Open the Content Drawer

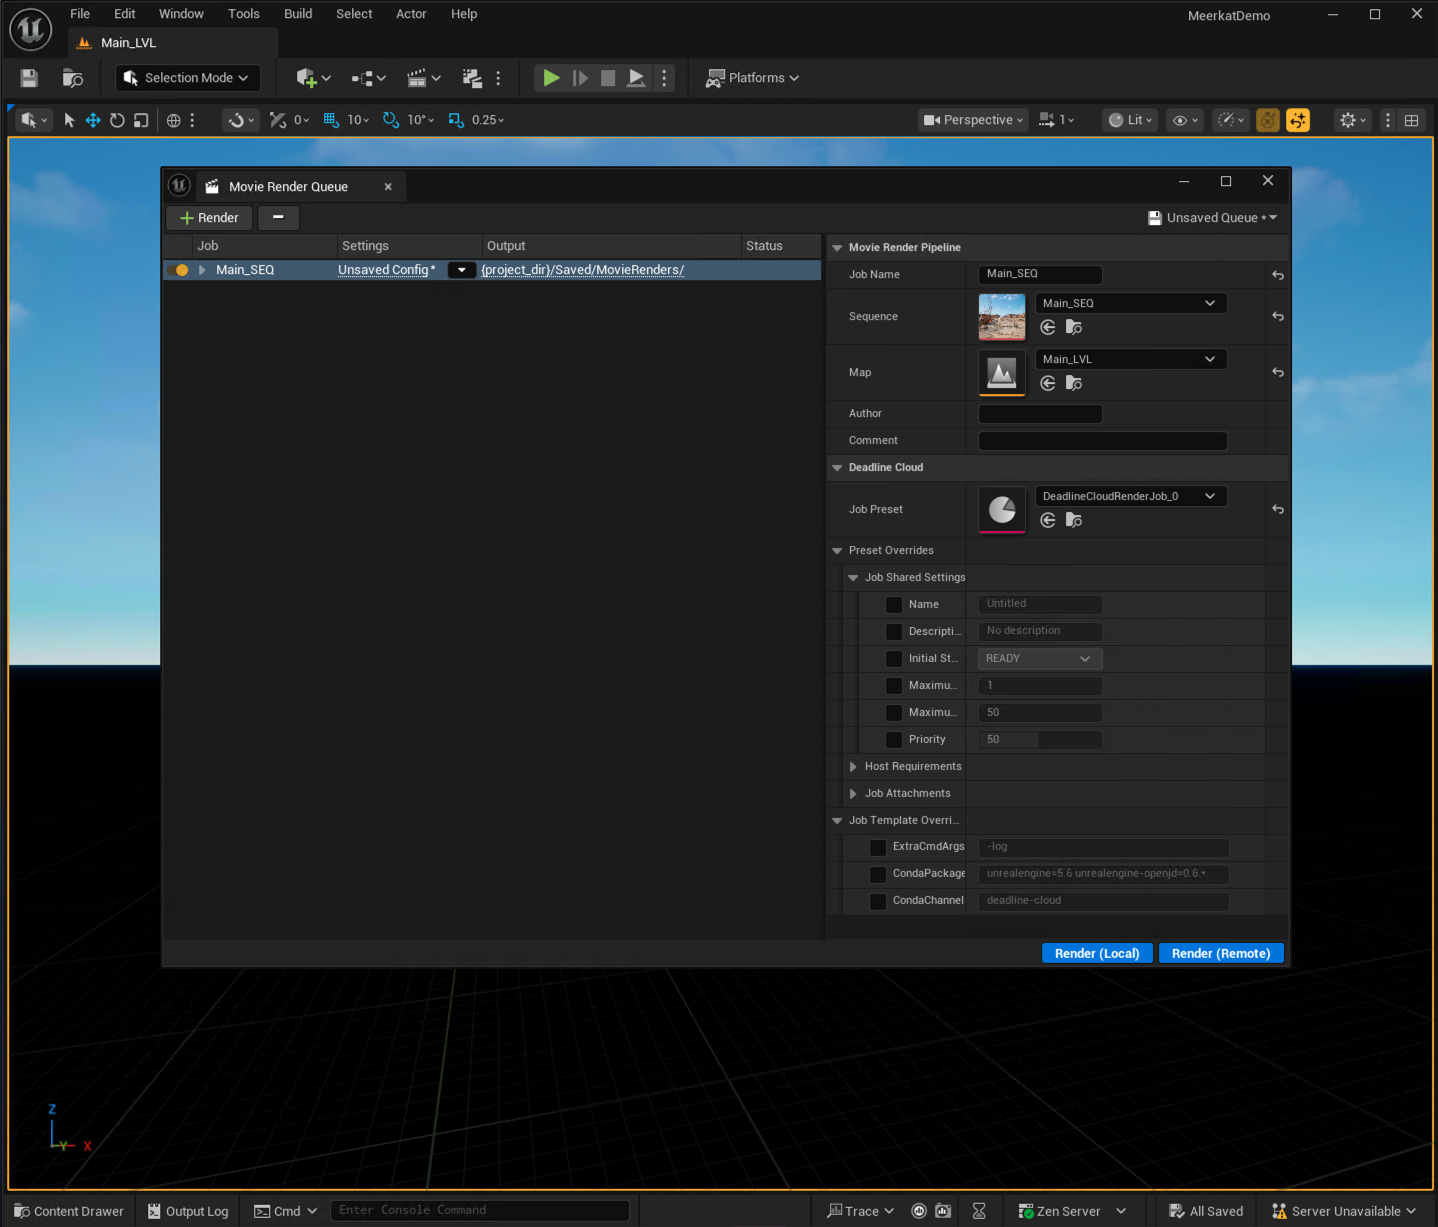point(67,1210)
